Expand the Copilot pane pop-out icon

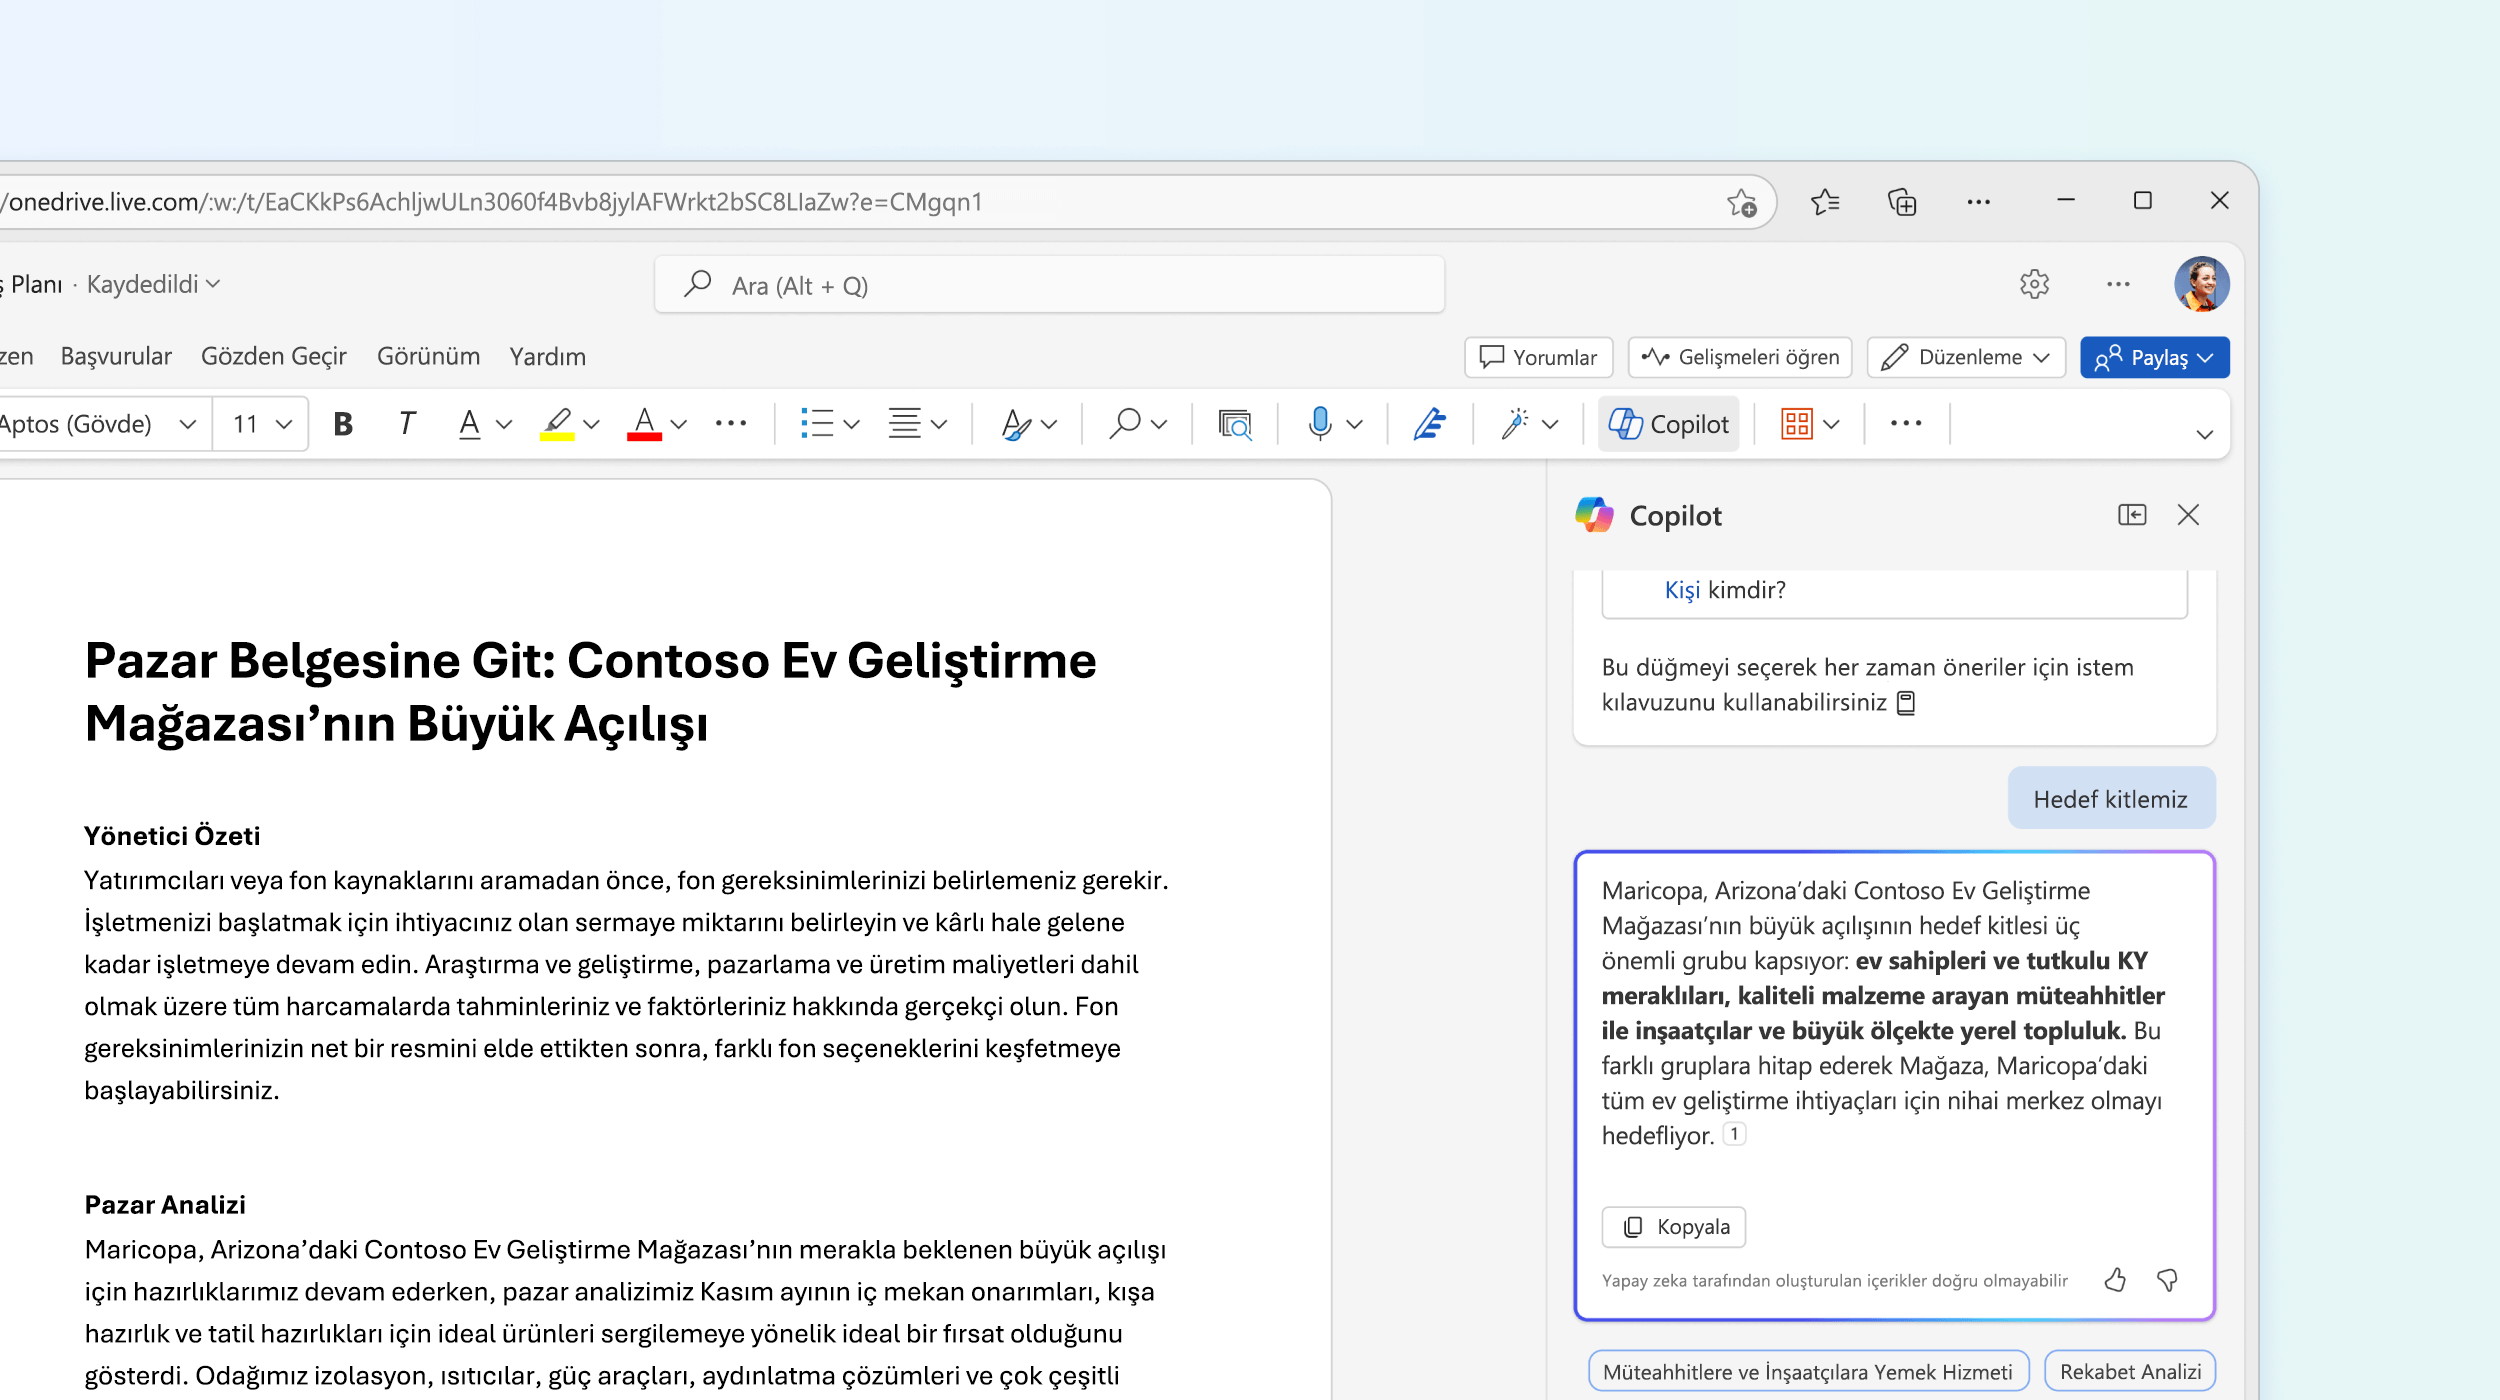coord(2132,515)
